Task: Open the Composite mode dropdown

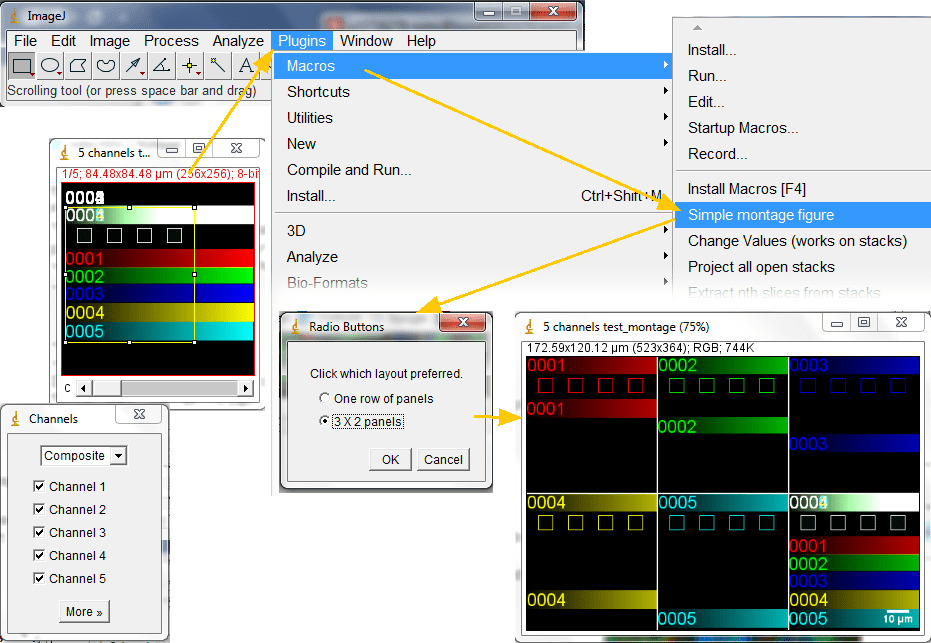Action: [84, 455]
